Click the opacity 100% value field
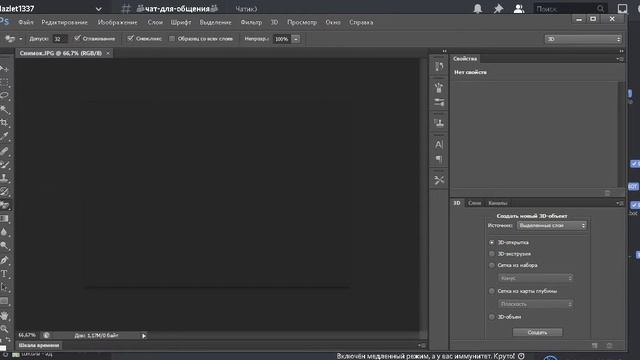The image size is (640, 360). 282,39
